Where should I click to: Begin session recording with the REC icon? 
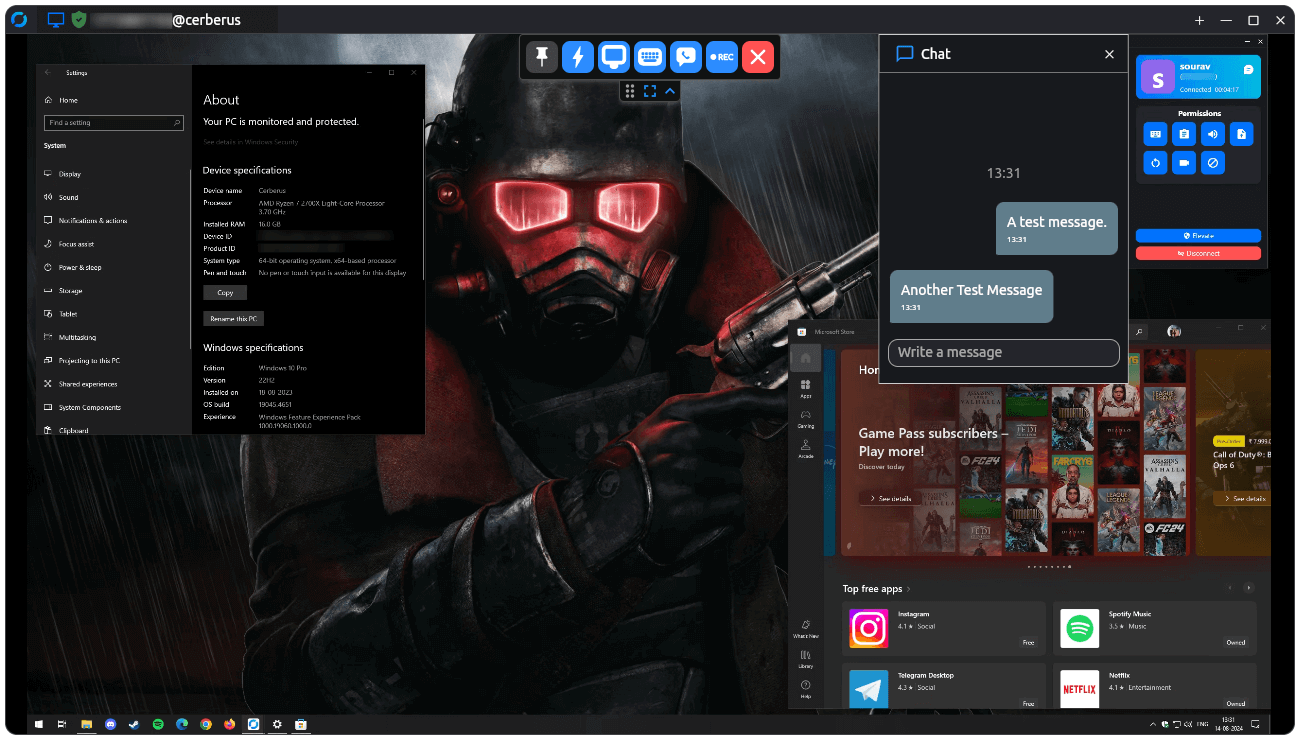721,57
